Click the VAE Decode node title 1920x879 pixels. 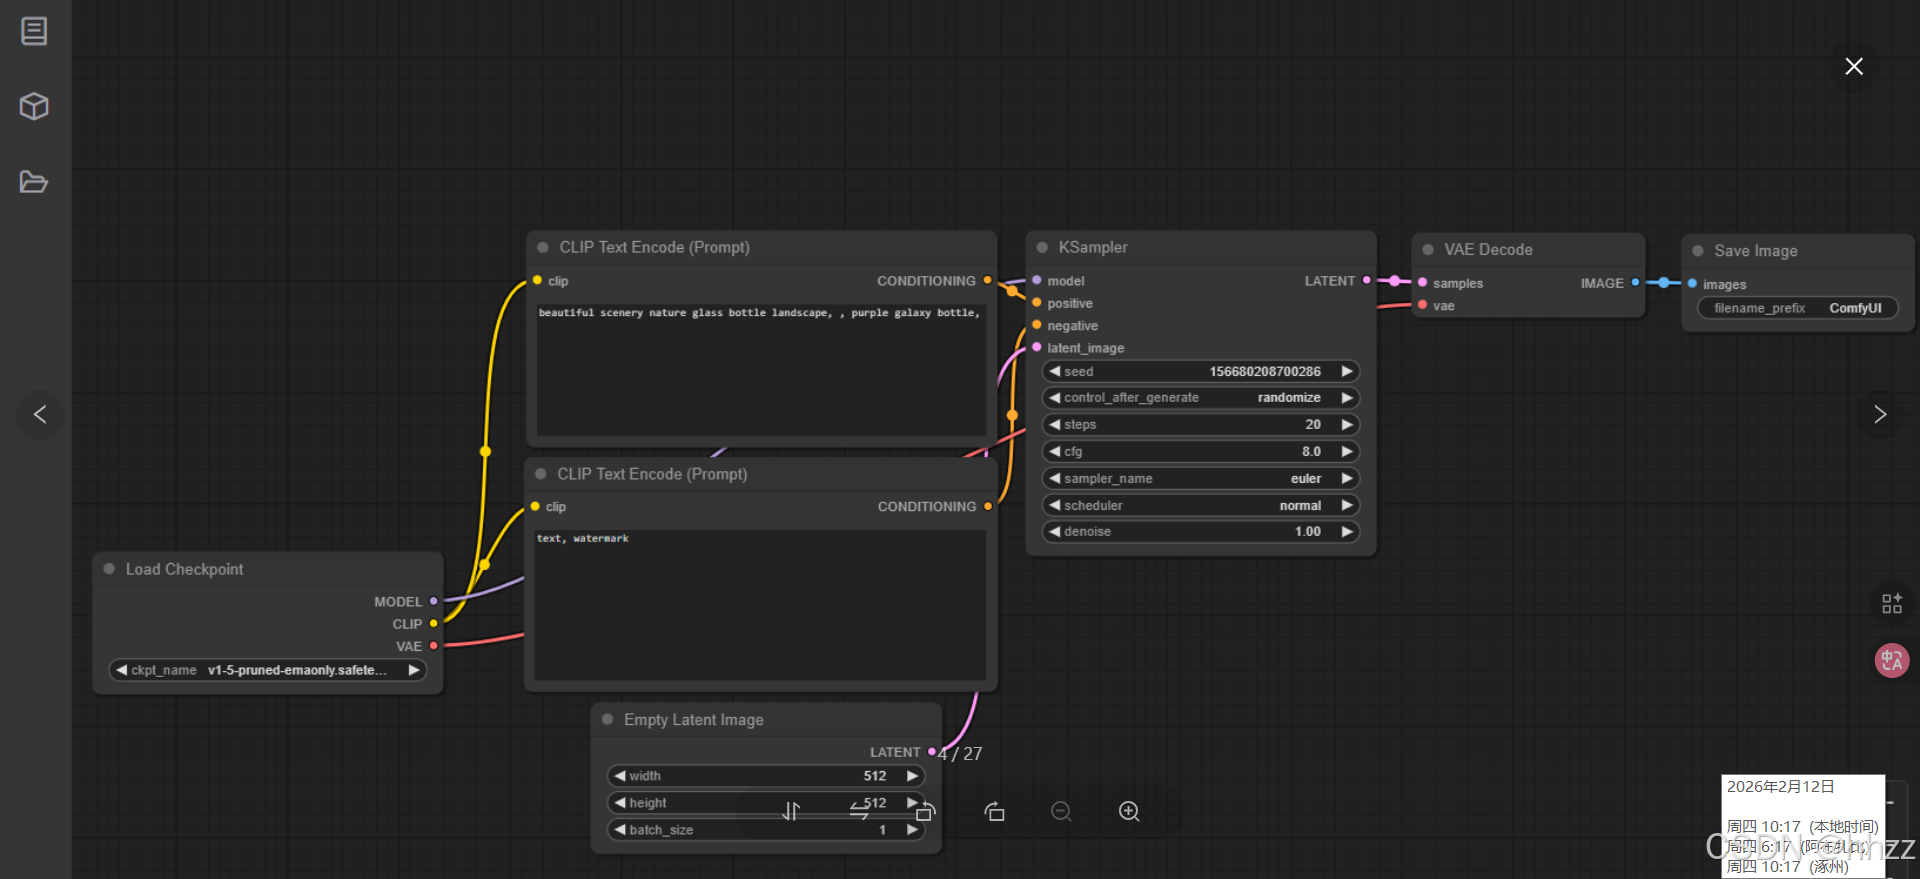1488,249
